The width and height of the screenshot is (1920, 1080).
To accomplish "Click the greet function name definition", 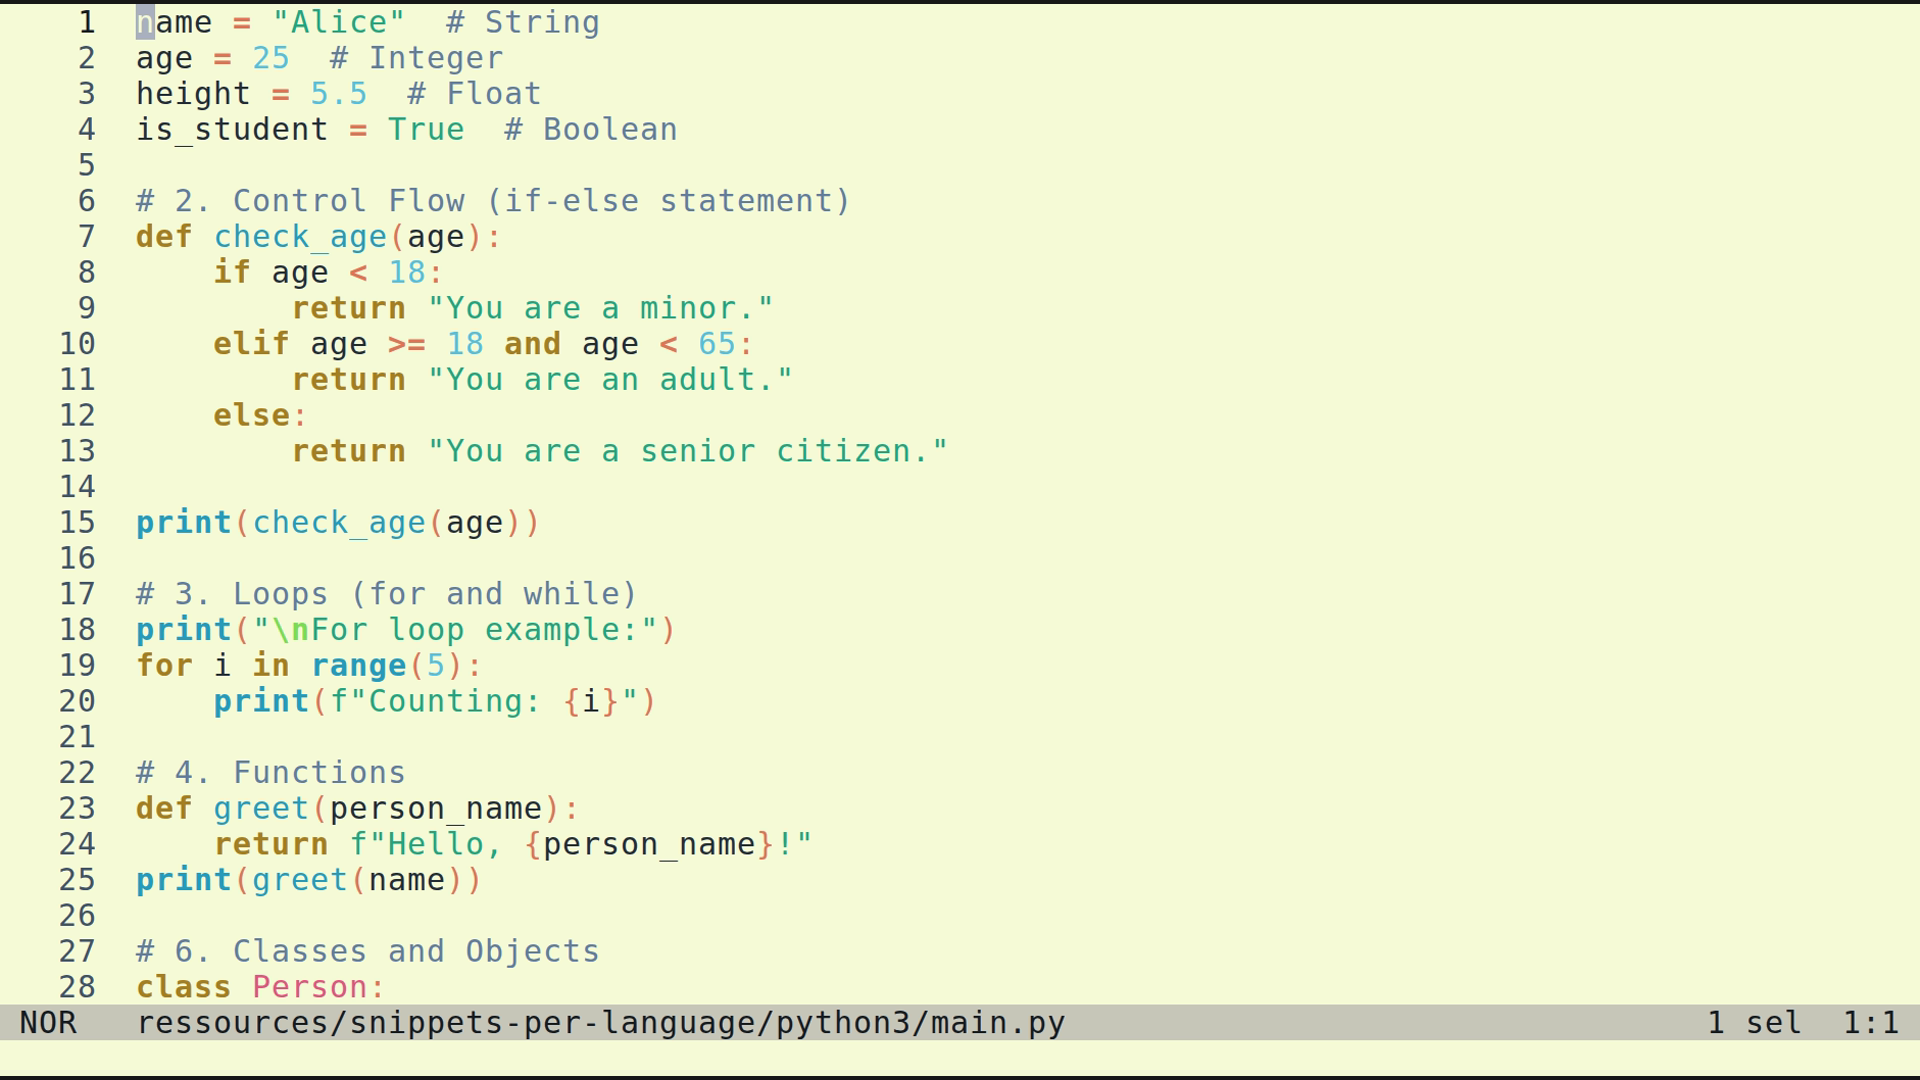I will 260,807.
